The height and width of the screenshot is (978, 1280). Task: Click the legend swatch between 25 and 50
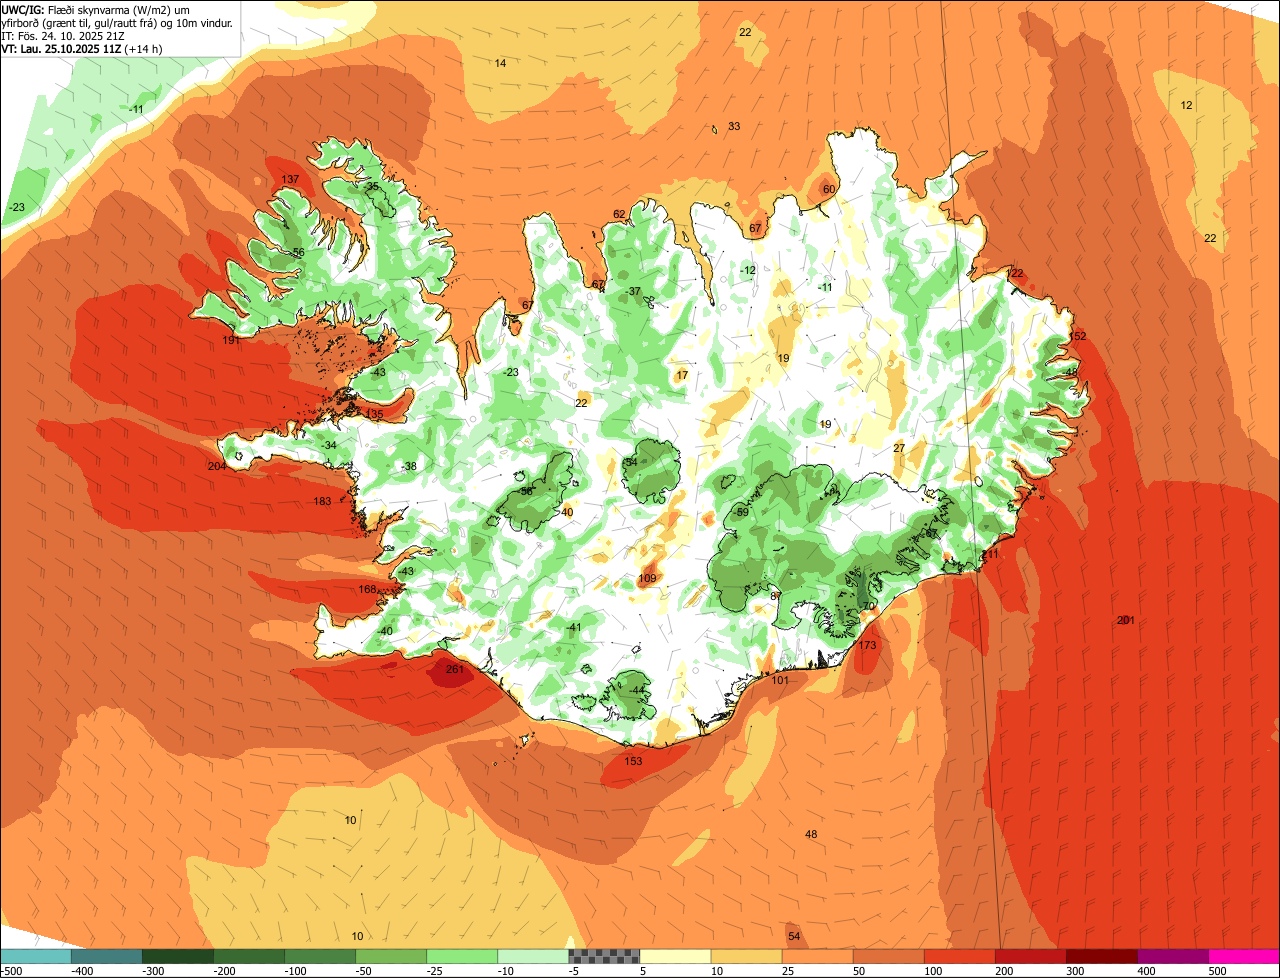point(817,956)
